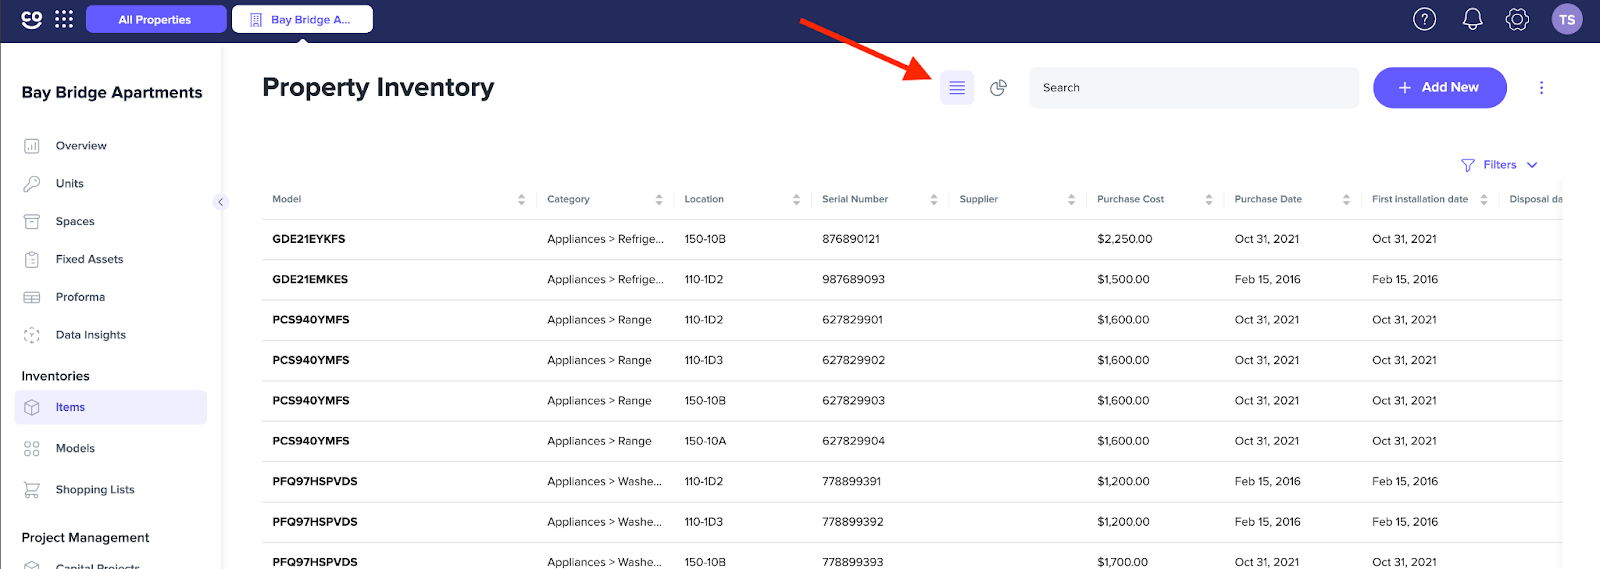Open Models under Inventories
The height and width of the screenshot is (569, 1600).
tap(75, 449)
